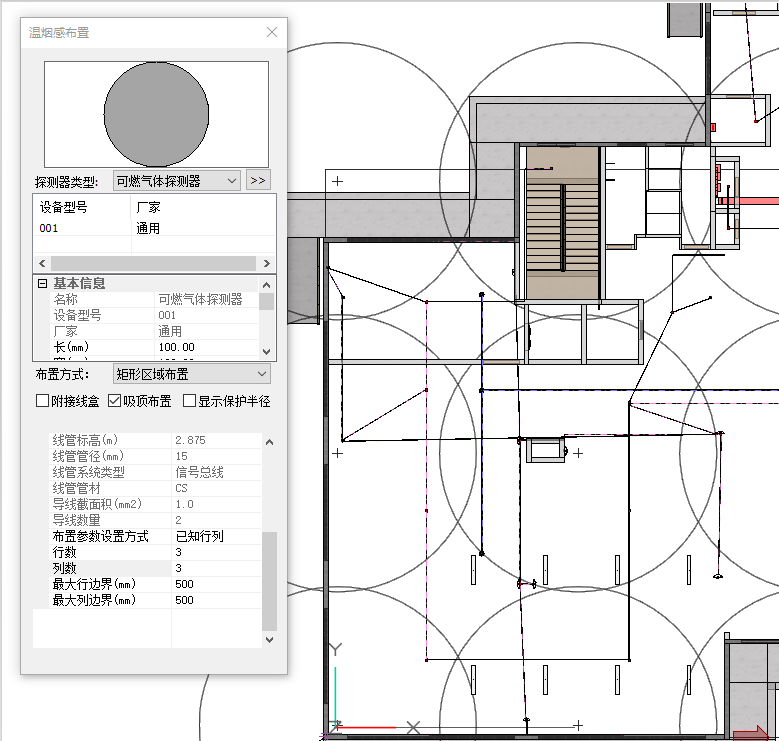Close the 温烟感布置 dialog

tap(272, 32)
